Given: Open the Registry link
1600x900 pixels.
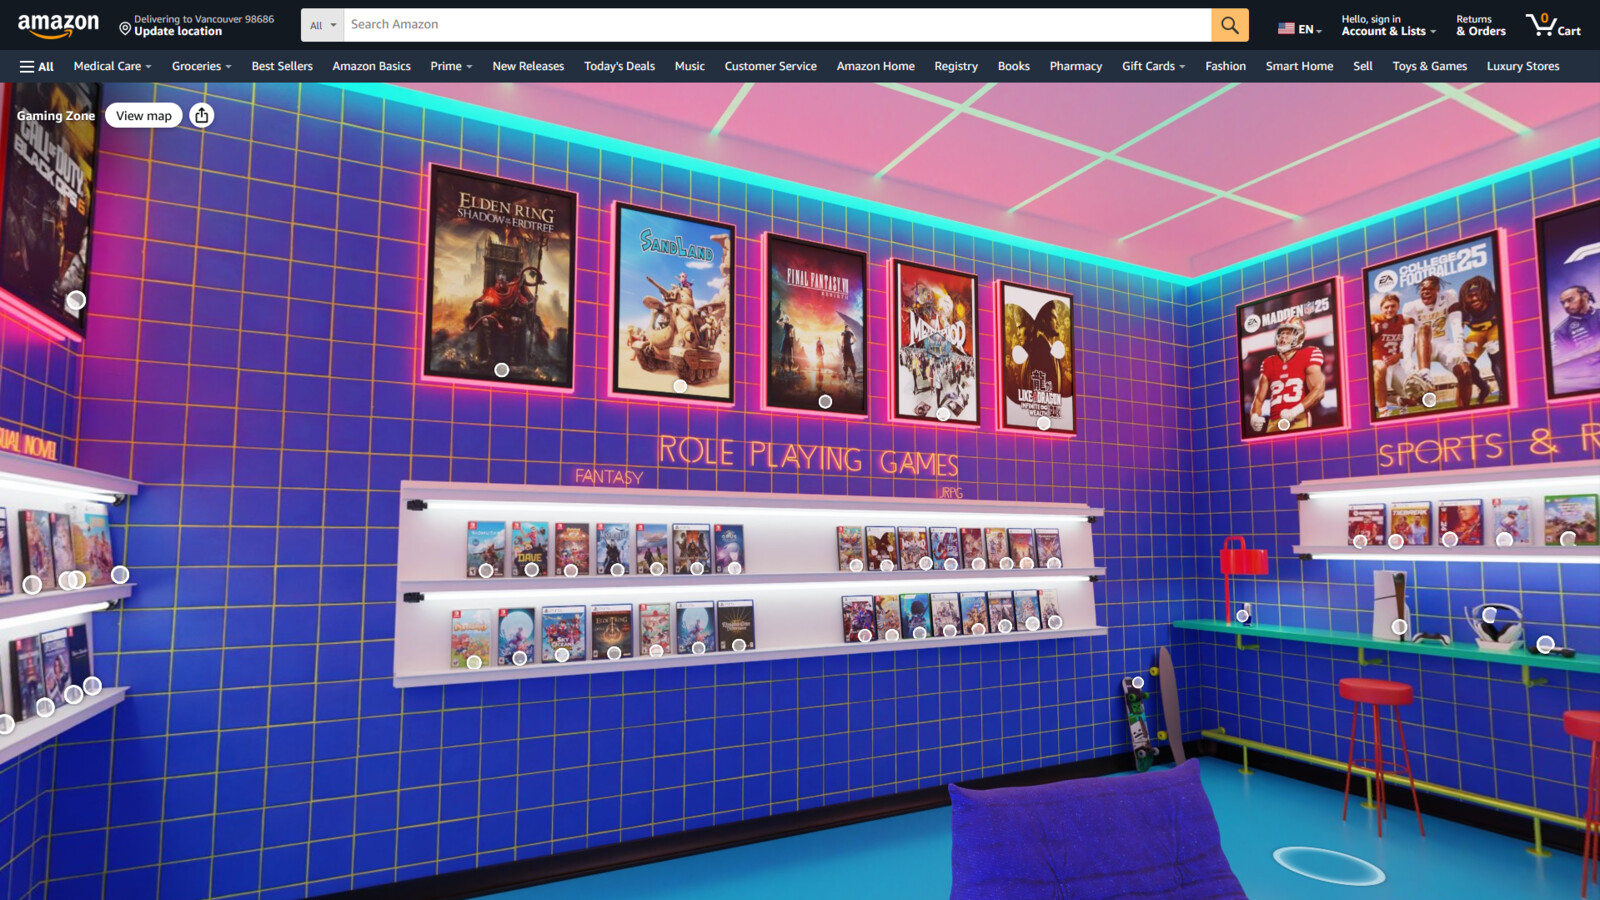Looking at the screenshot, I should click(956, 66).
